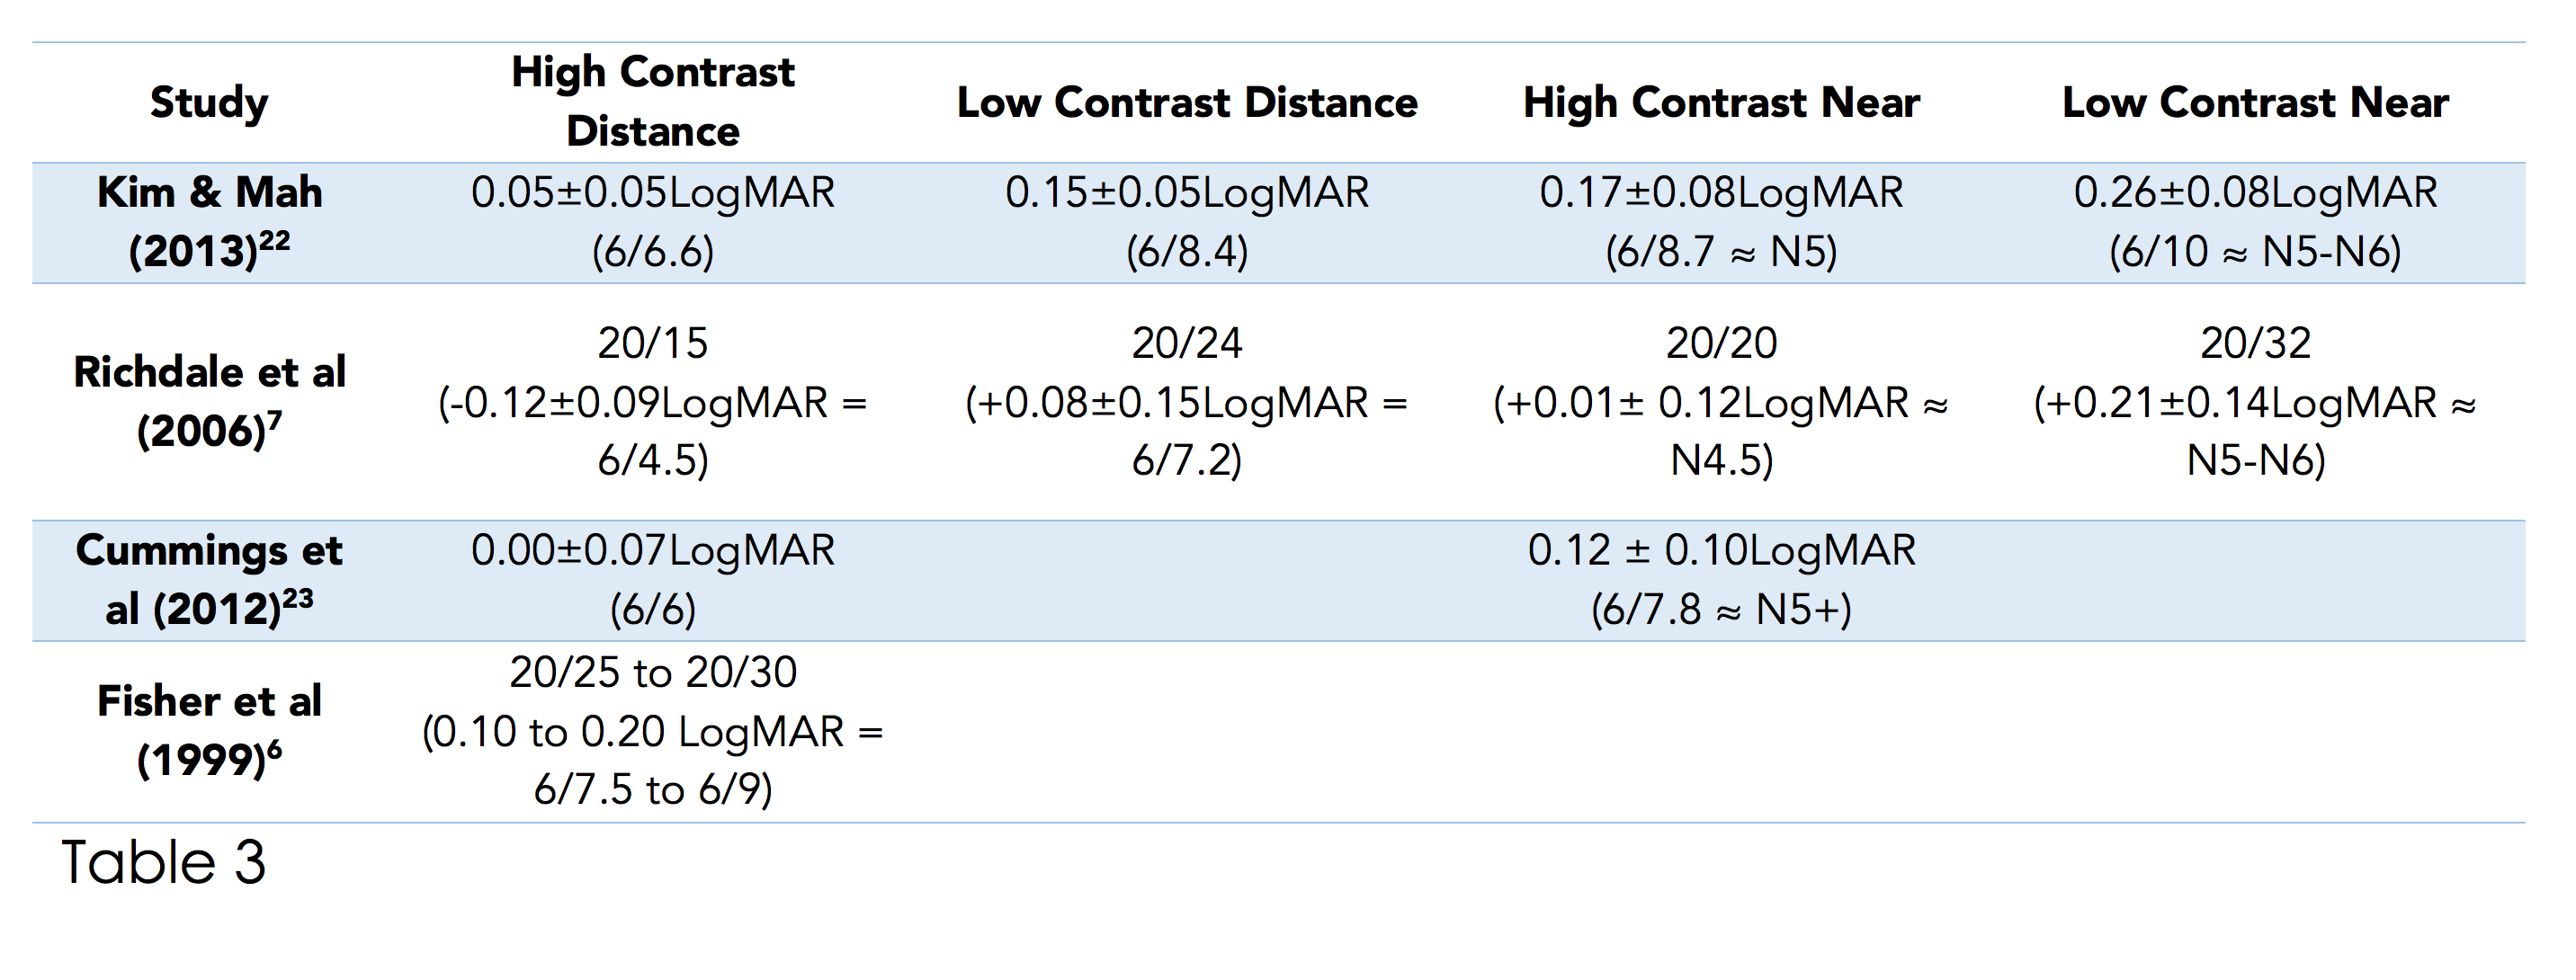This screenshot has height=980, width=2576.
Task: Select the 20/20 high contrast near cell
Action: 1721,401
